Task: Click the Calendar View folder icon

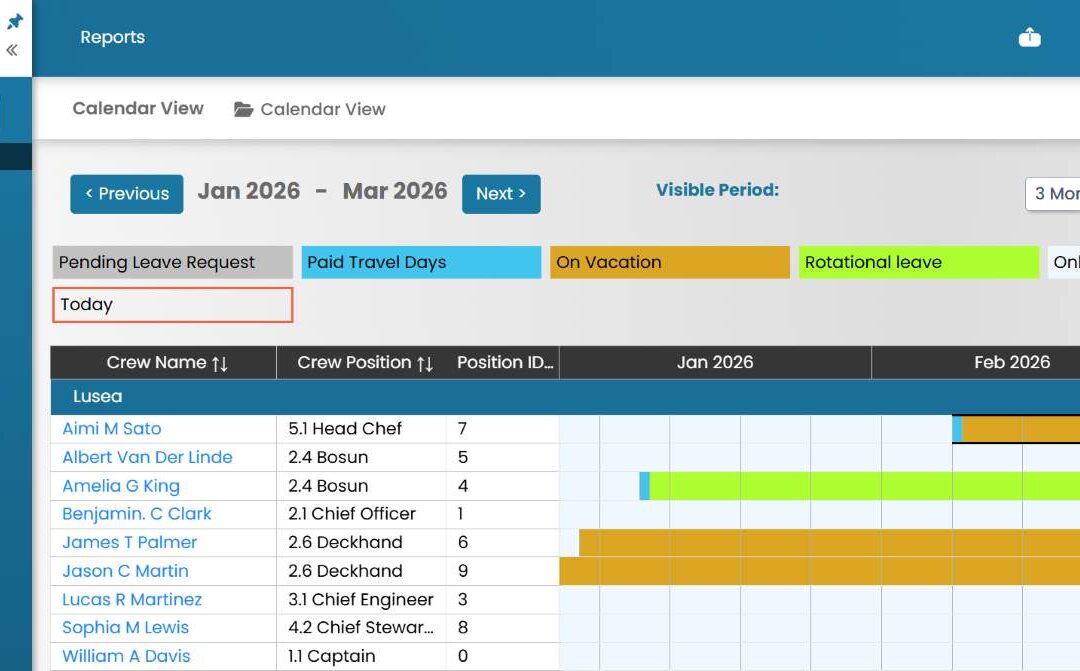Action: click(243, 109)
